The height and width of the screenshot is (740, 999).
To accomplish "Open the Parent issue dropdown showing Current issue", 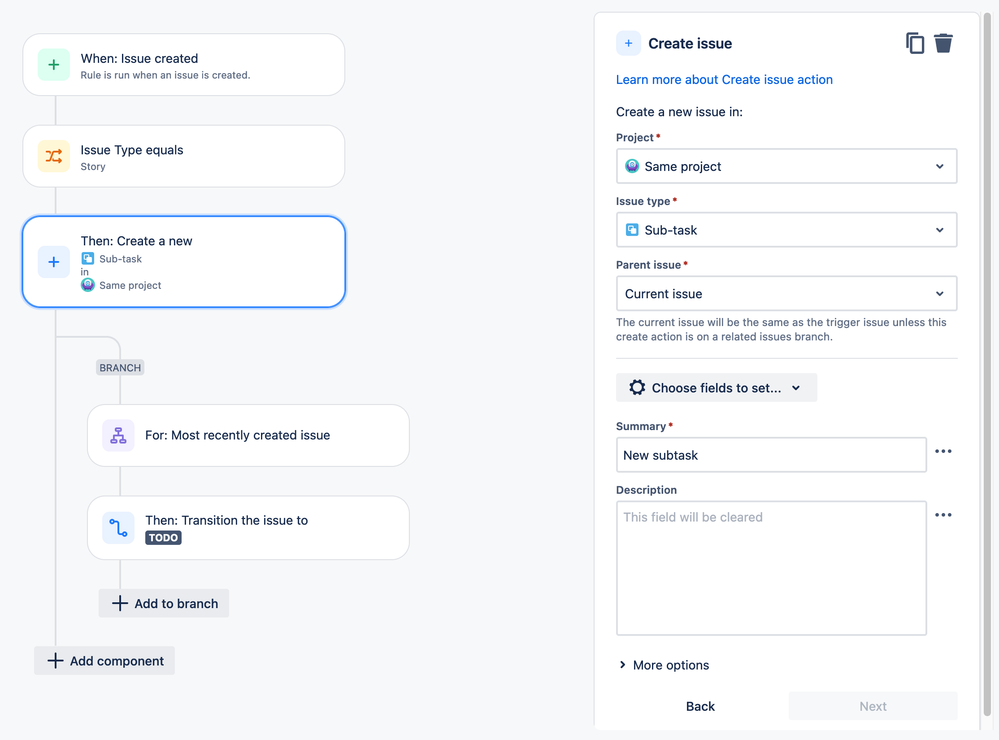I will (x=786, y=293).
